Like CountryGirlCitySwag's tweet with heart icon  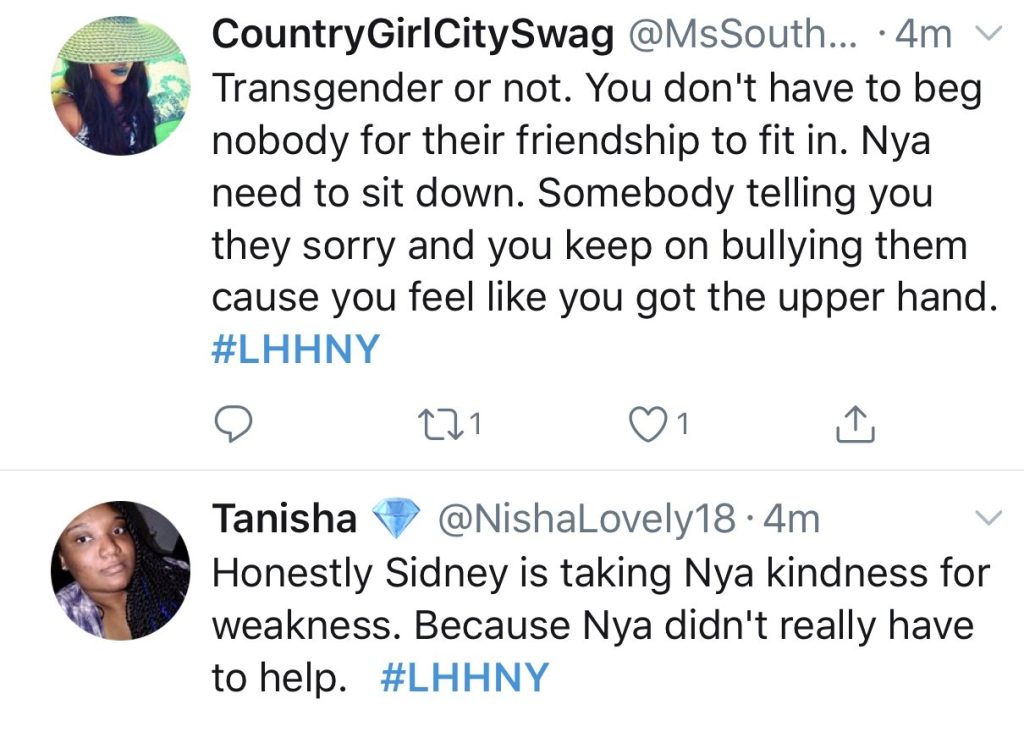(647, 424)
